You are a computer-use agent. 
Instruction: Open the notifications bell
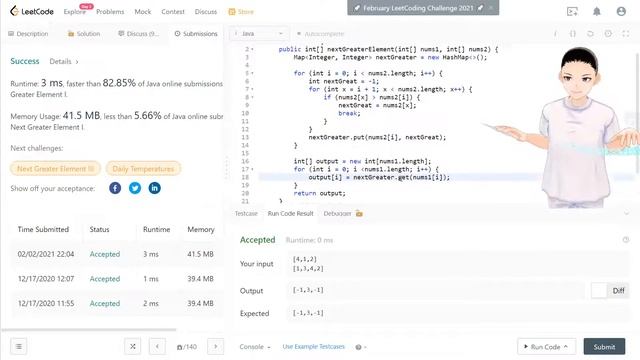pos(597,11)
